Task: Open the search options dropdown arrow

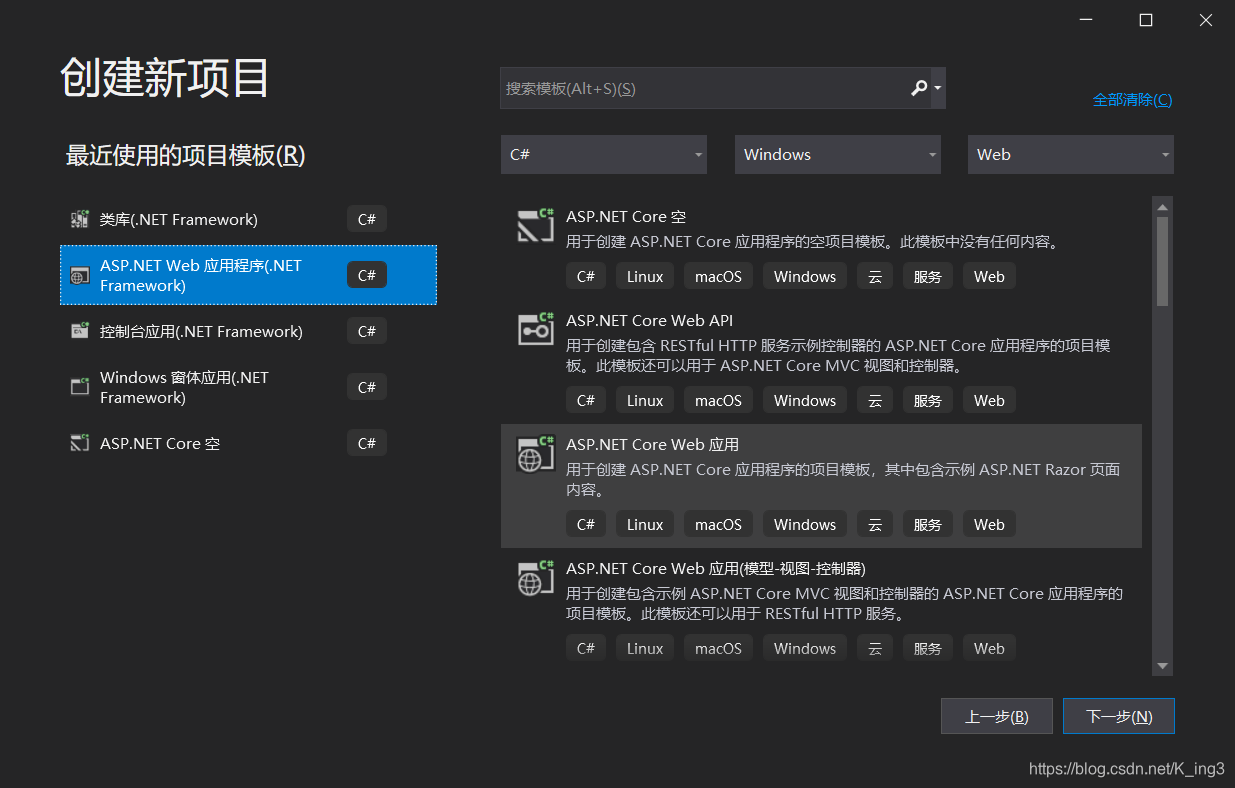Action: (x=937, y=88)
